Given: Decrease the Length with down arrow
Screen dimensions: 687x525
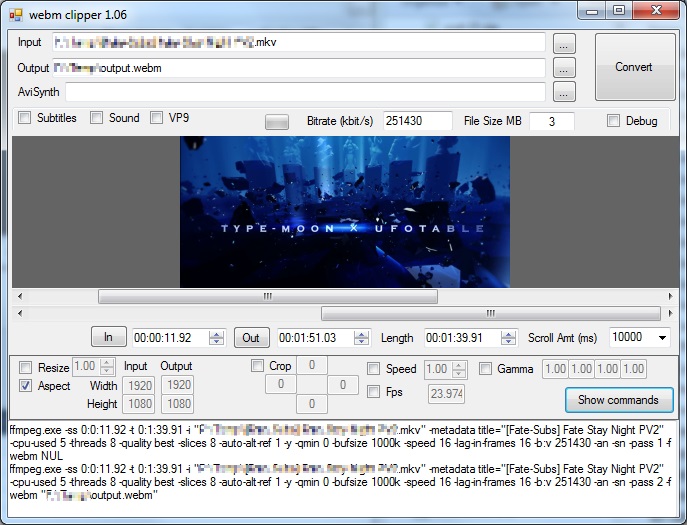Looking at the screenshot, I should pyautogui.click(x=508, y=341).
